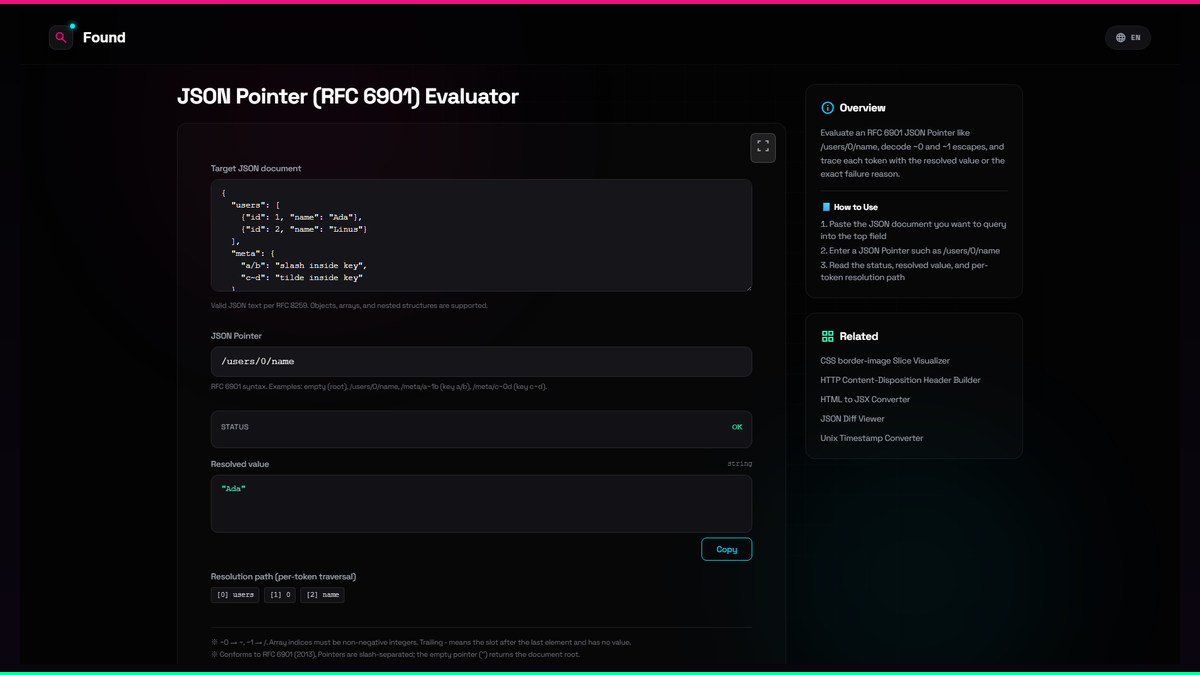
Task: Select the "[2] name" path token
Action: (322, 595)
